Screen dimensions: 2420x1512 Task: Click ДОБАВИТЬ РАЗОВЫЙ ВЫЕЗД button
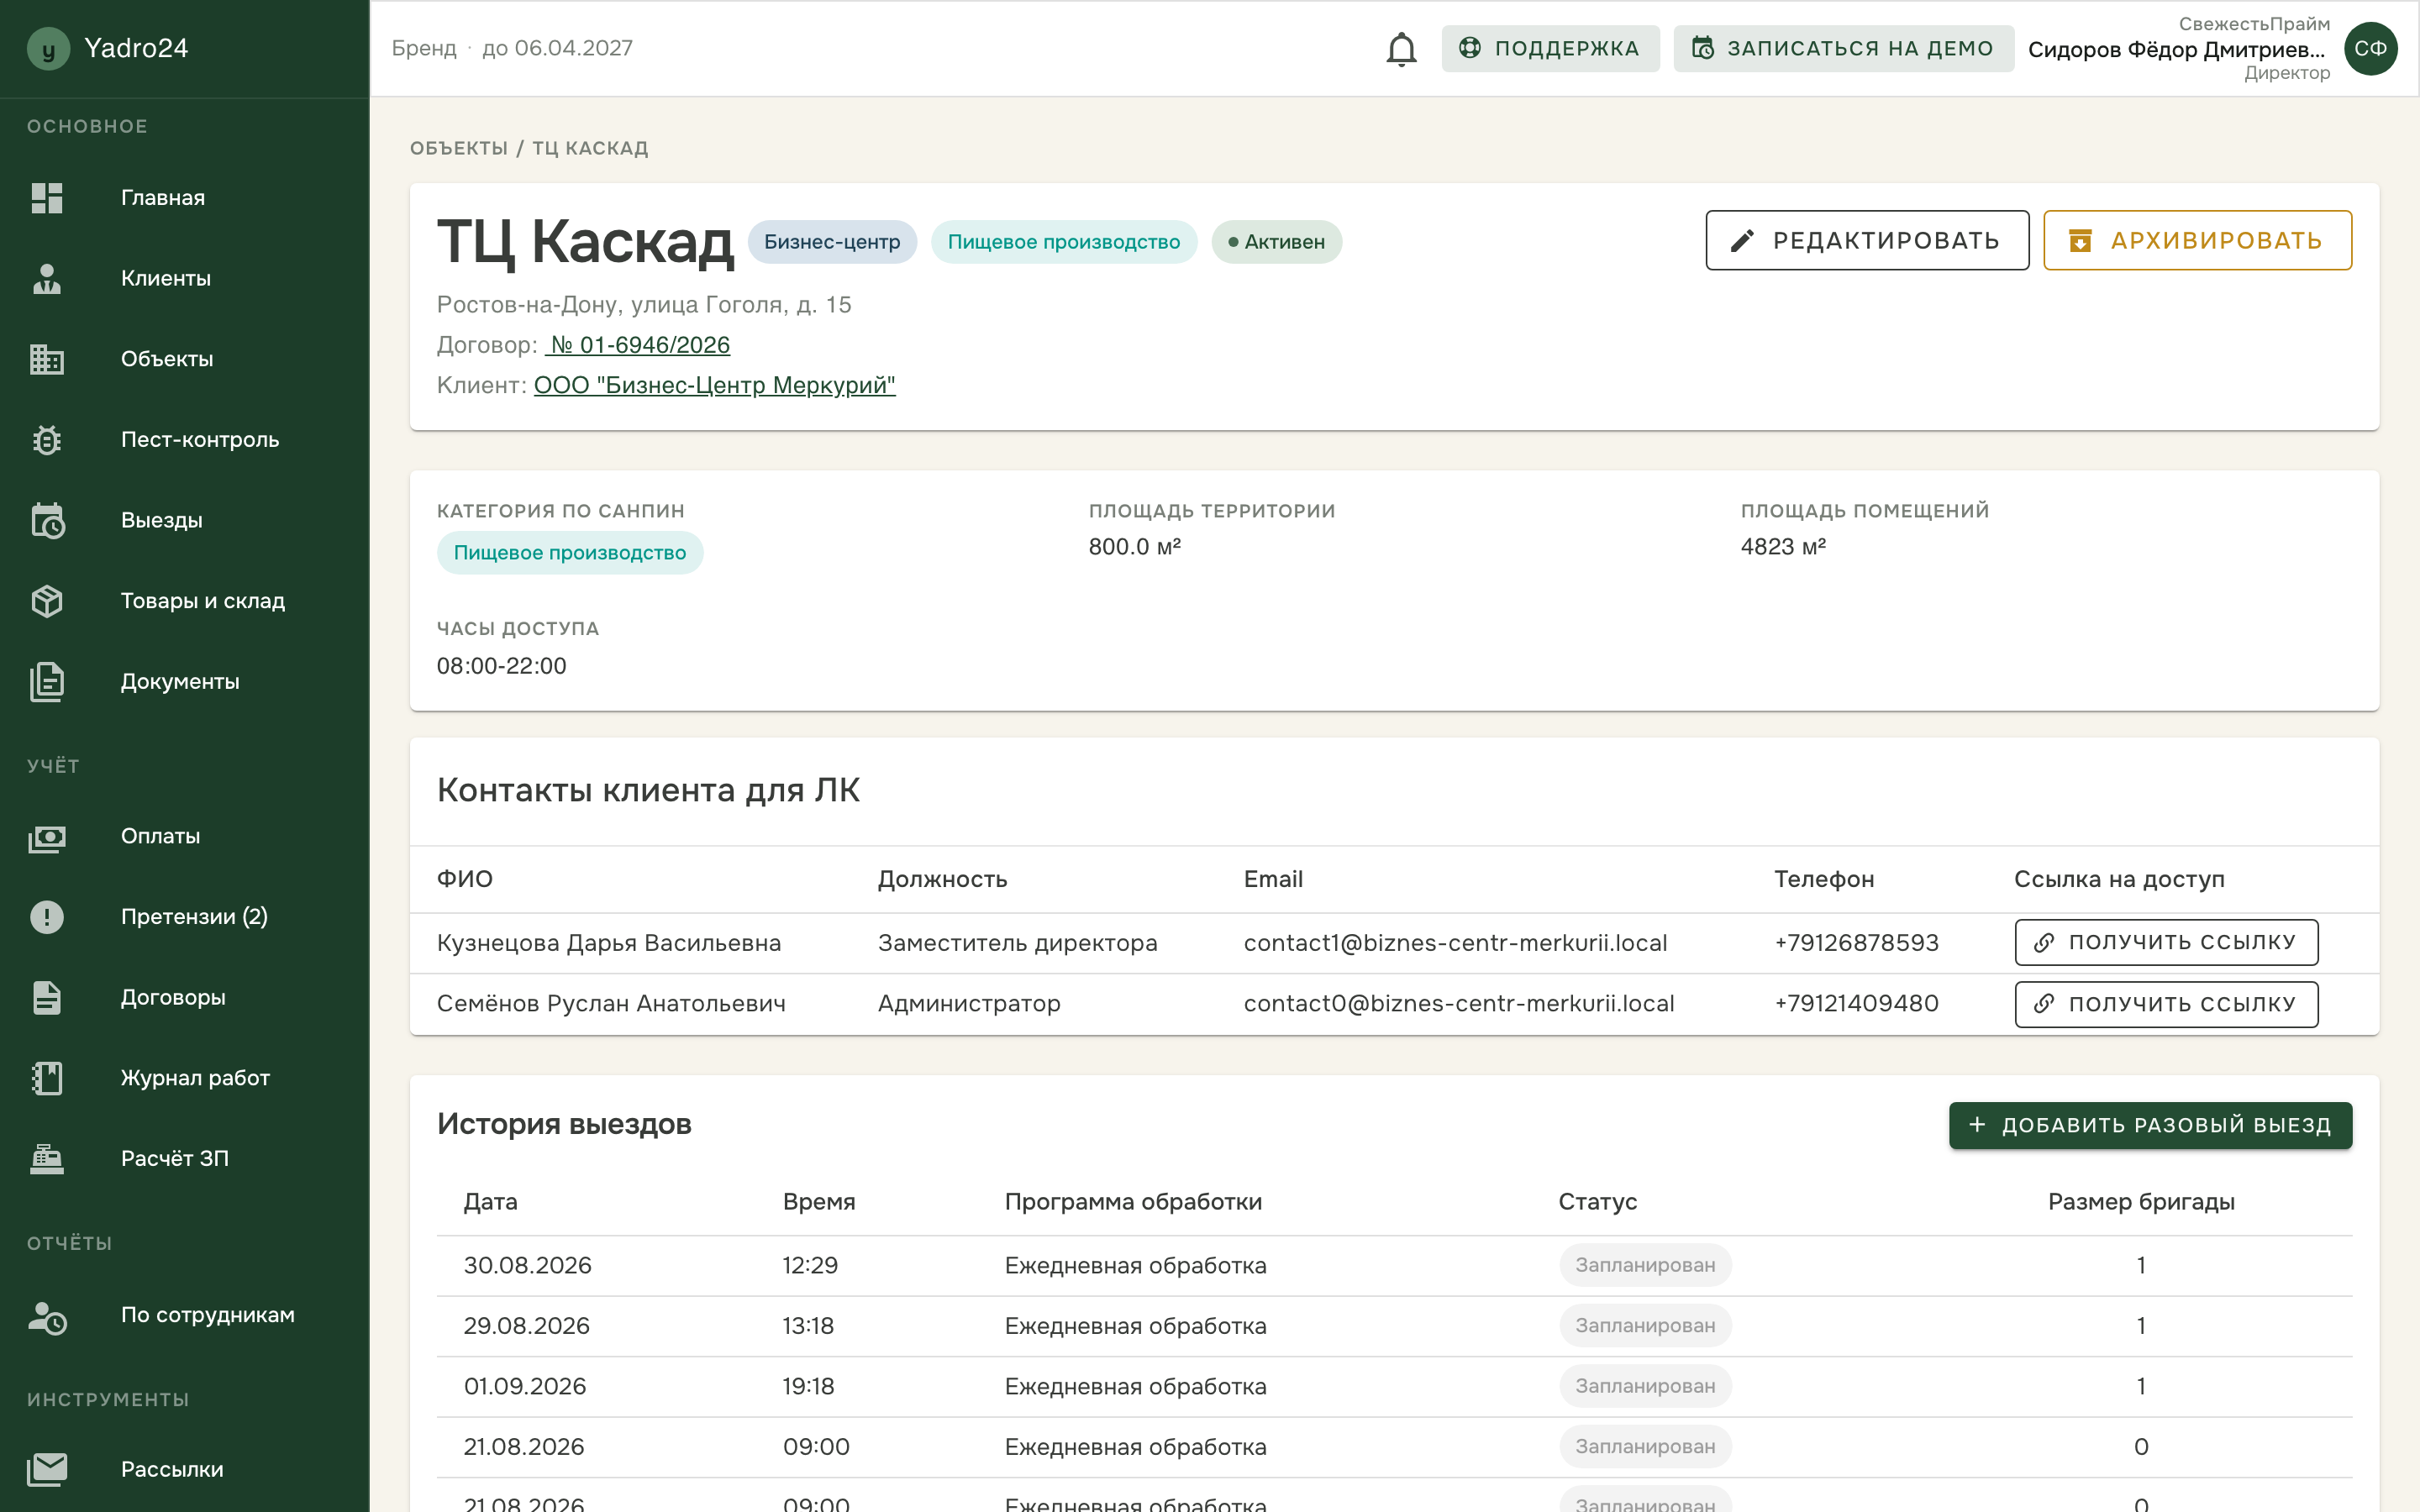point(2150,1125)
